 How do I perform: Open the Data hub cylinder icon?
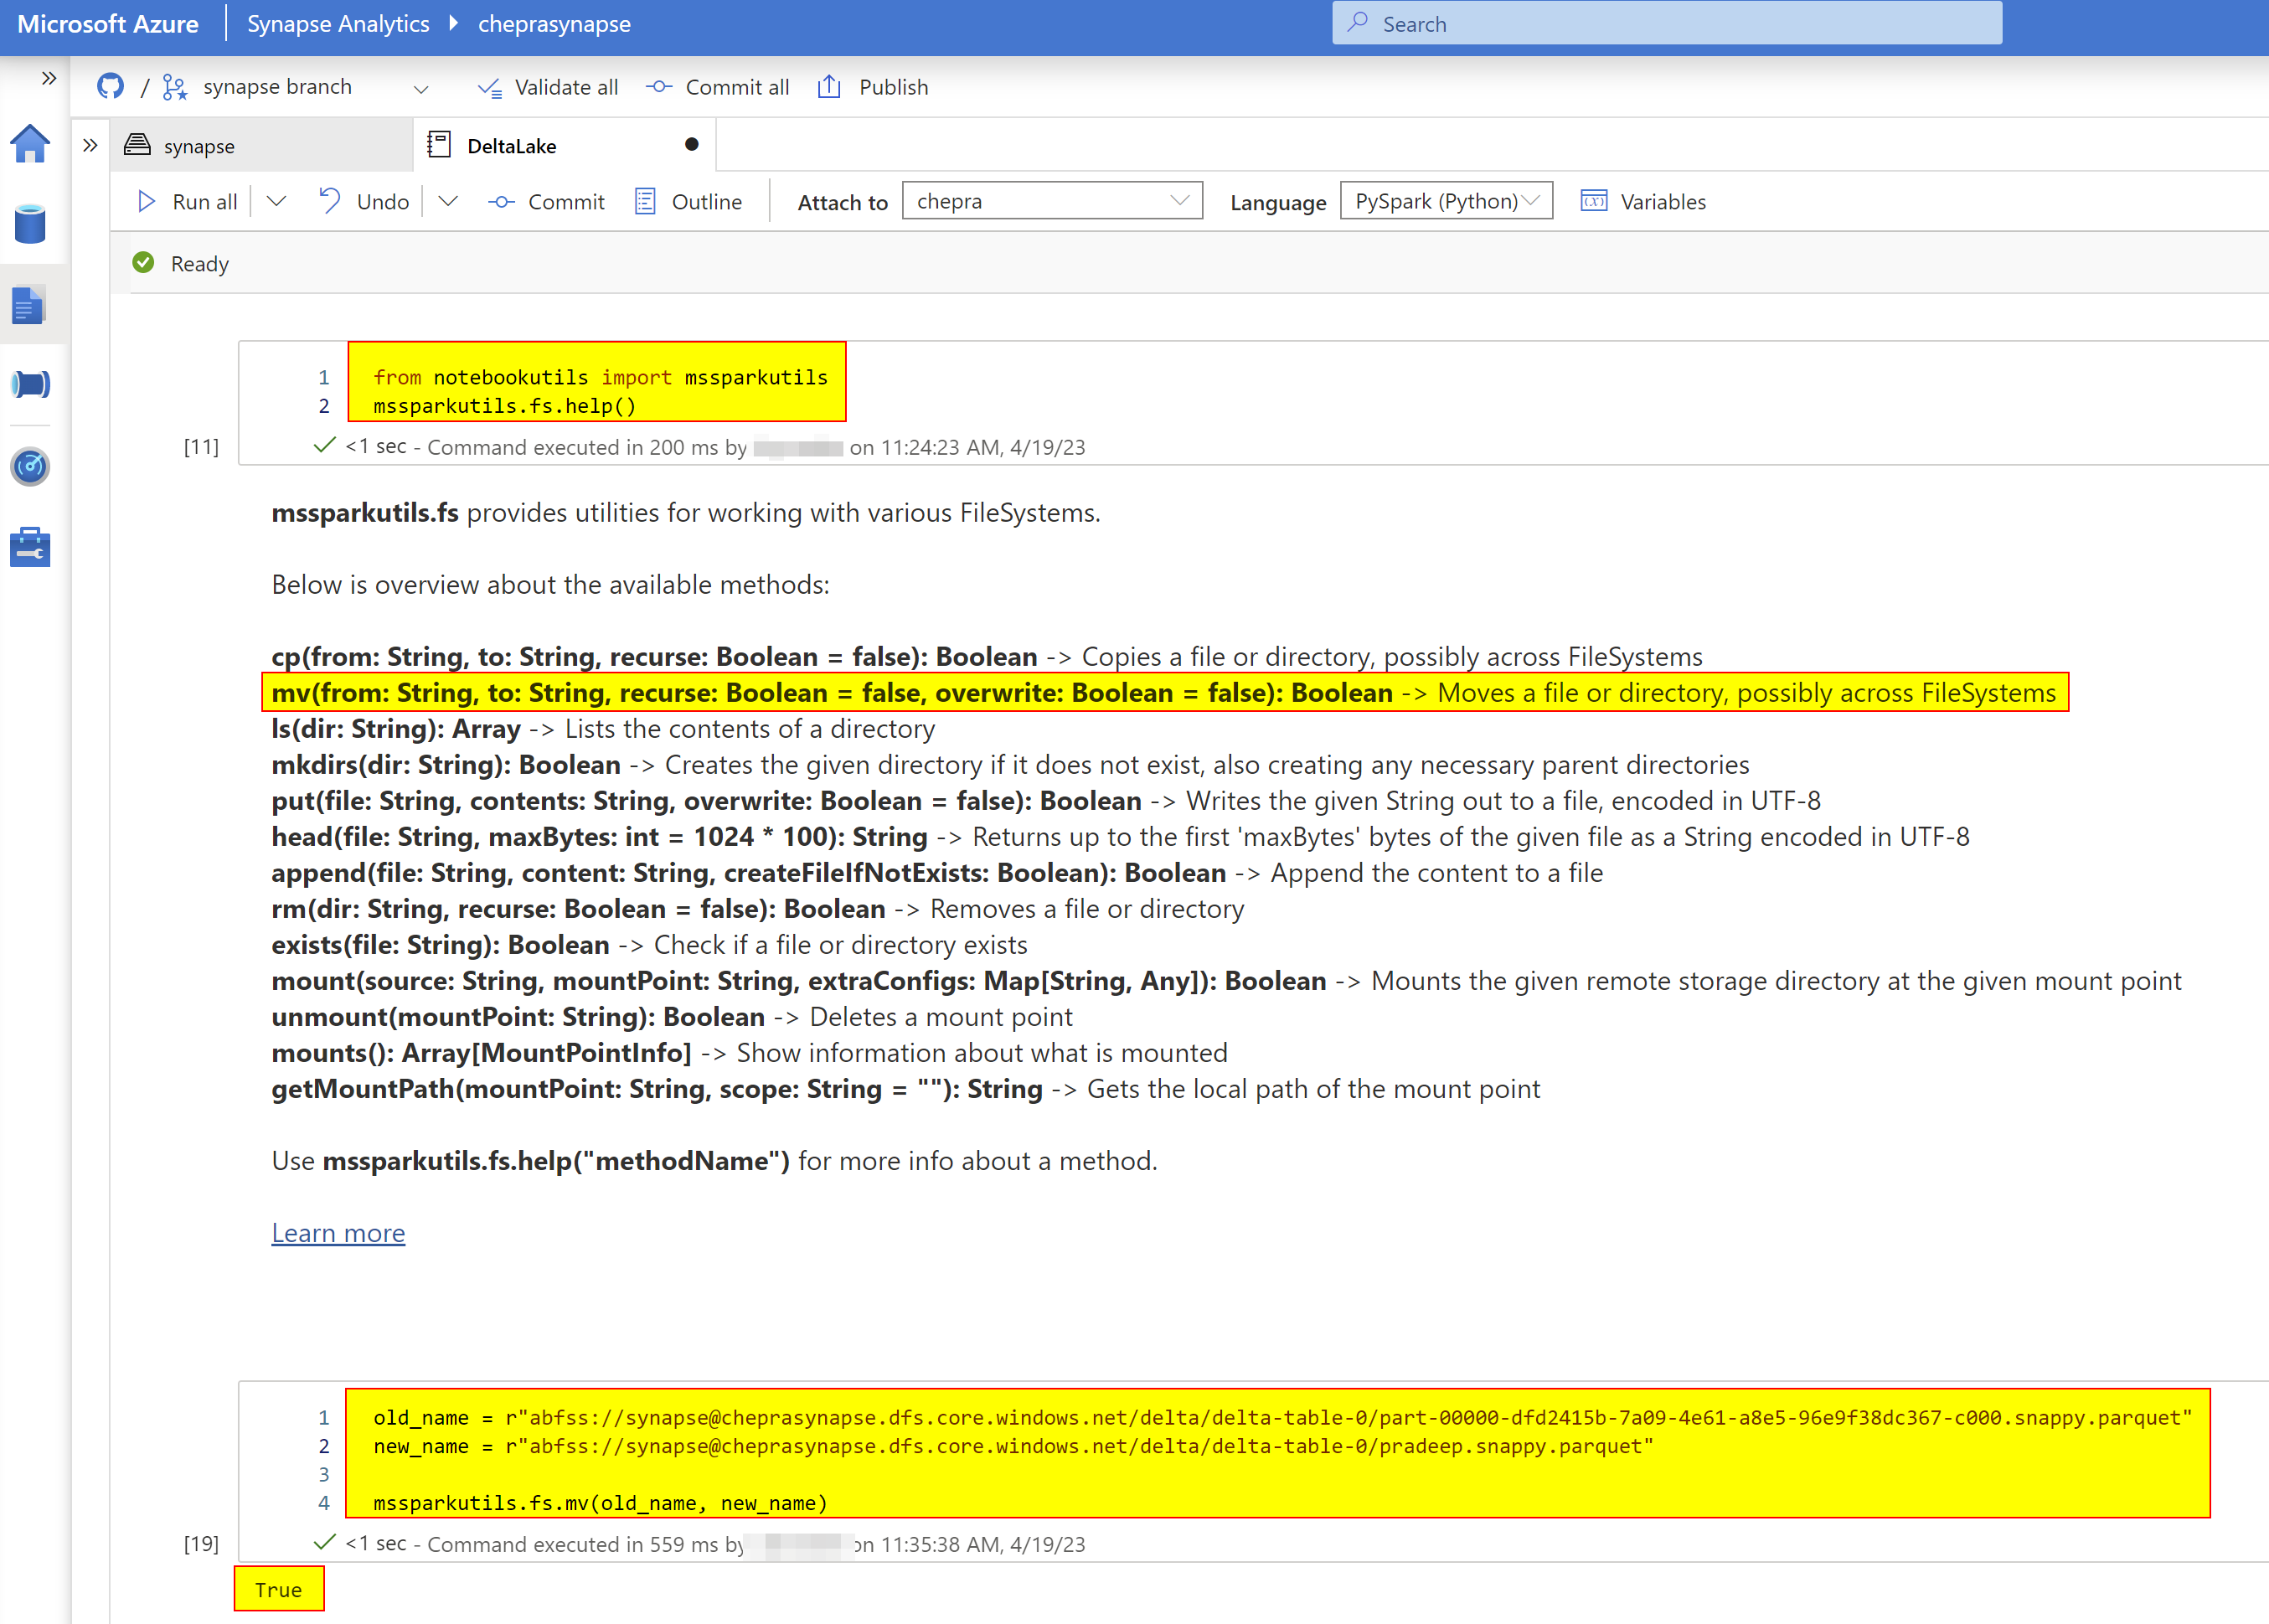click(30, 224)
